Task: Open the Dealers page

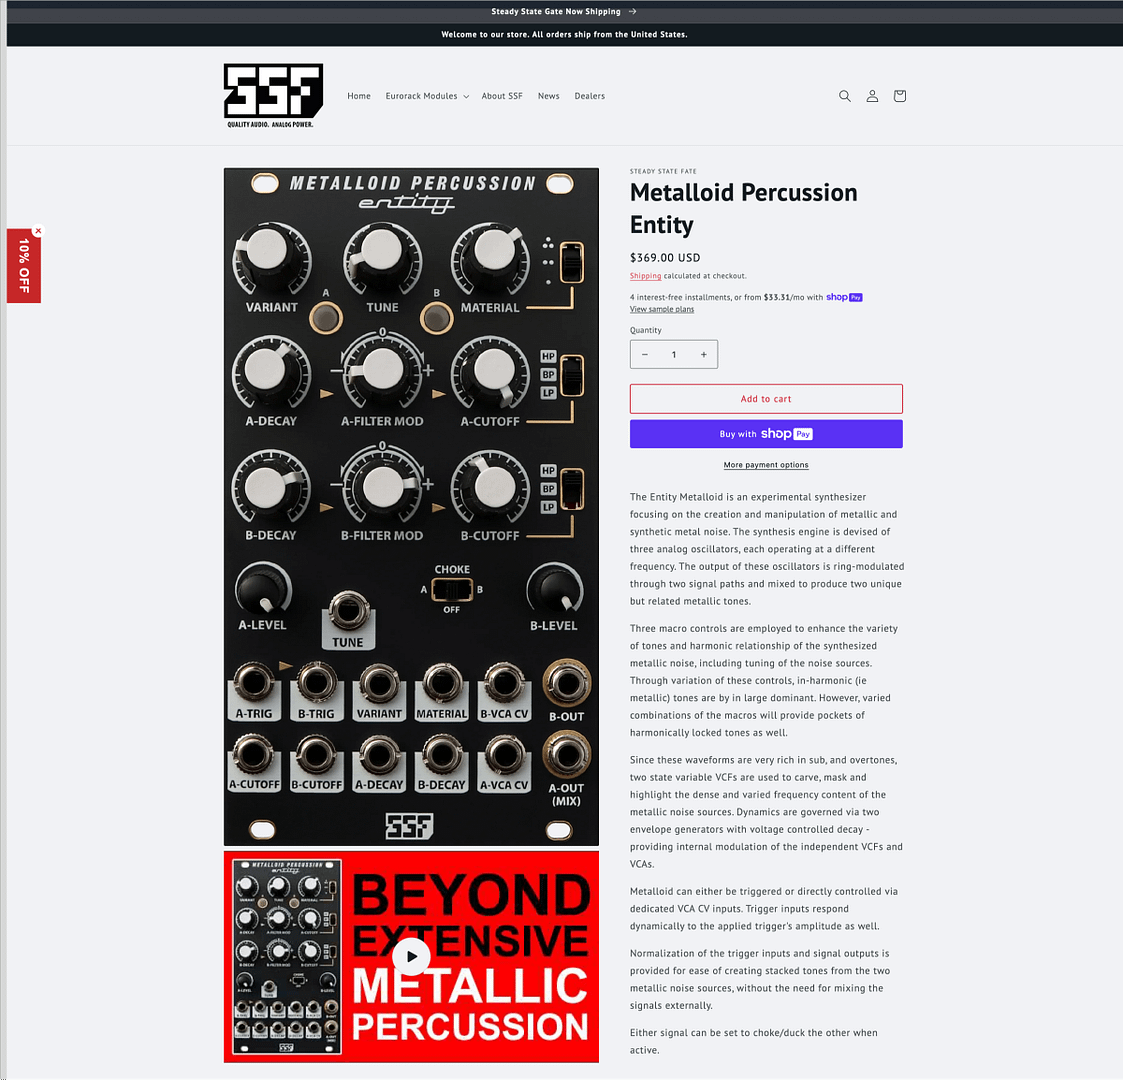Action: coord(589,96)
